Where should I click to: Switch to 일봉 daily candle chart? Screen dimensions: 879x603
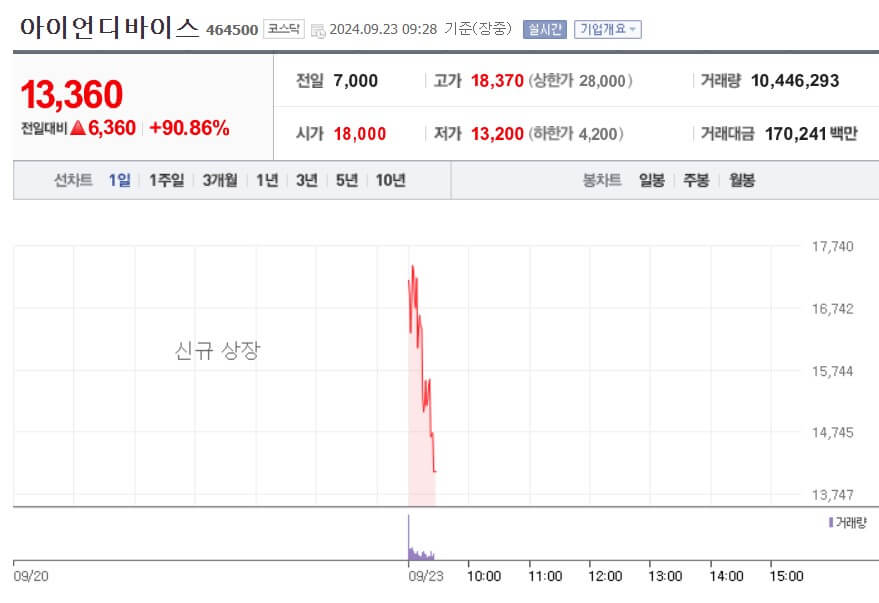coord(650,180)
